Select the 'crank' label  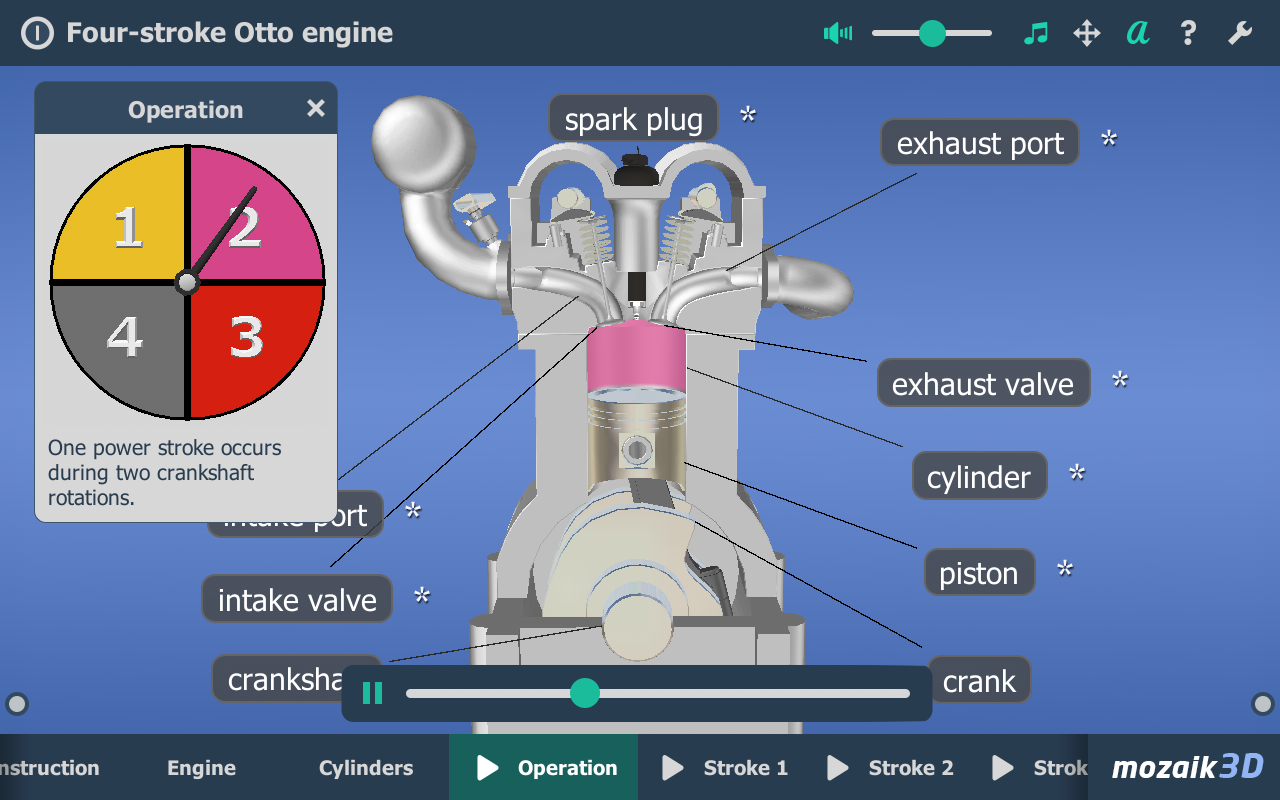click(980, 679)
